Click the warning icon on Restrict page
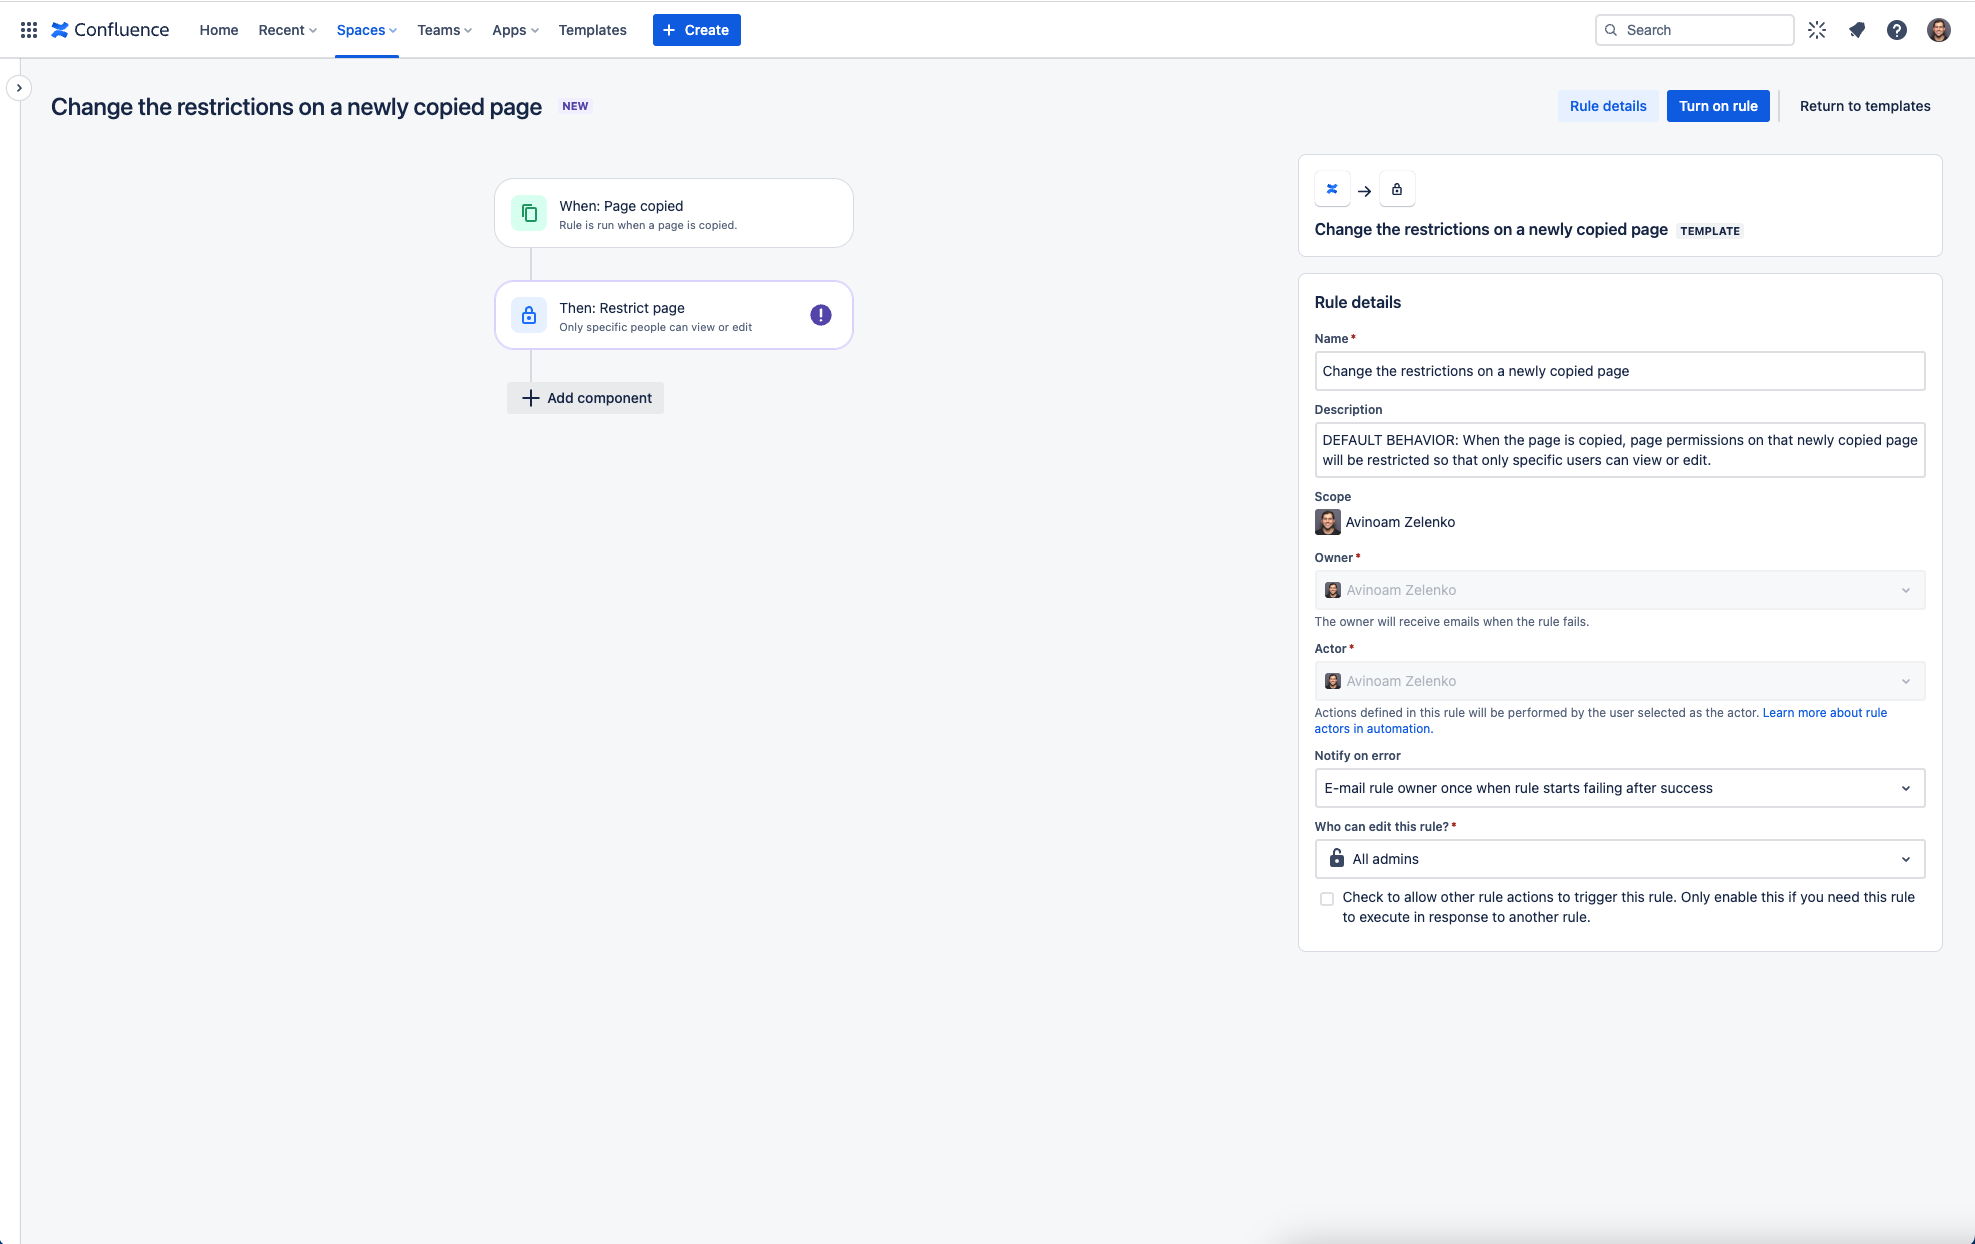This screenshot has width=1975, height=1244. pyautogui.click(x=821, y=315)
